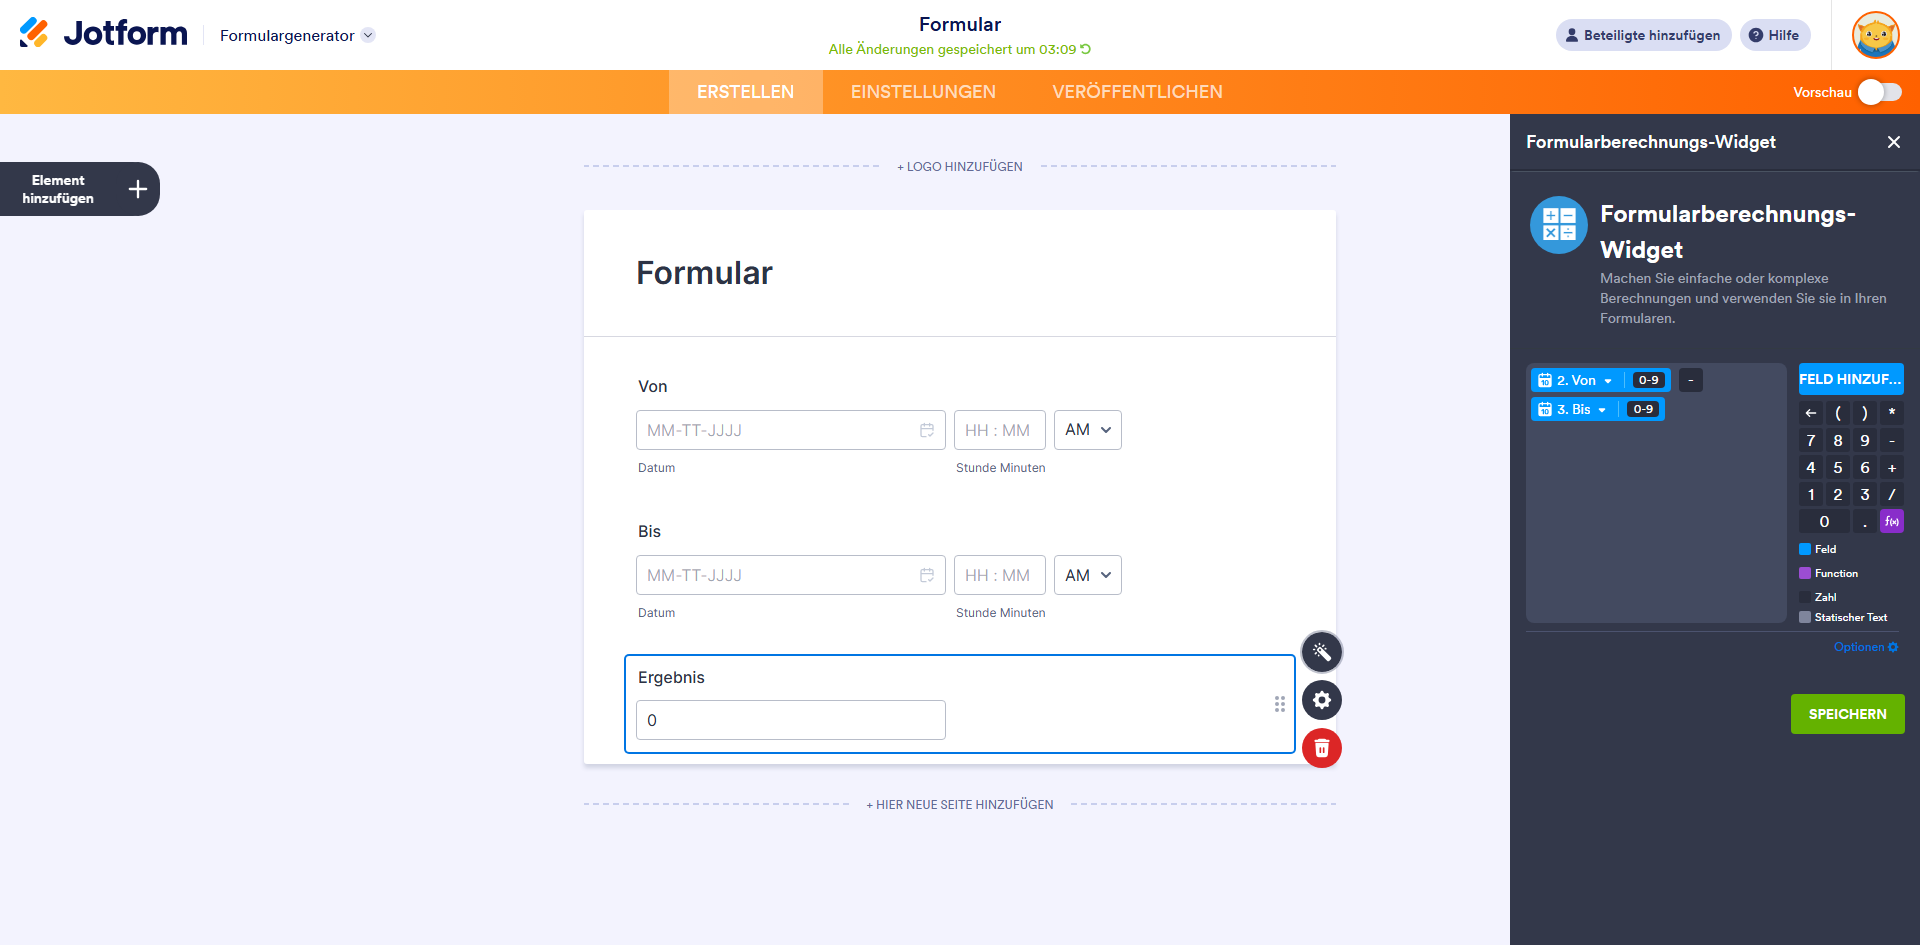Viewport: 1920px width, 945px height.
Task: Expand the AM dropdown for Von time
Action: coord(1087,430)
